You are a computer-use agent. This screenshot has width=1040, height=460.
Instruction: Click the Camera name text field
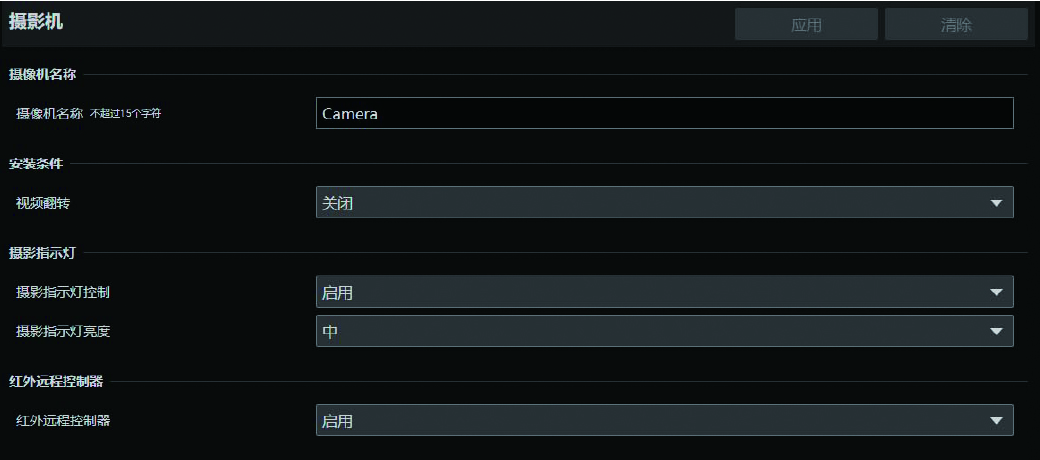pyautogui.click(x=664, y=113)
